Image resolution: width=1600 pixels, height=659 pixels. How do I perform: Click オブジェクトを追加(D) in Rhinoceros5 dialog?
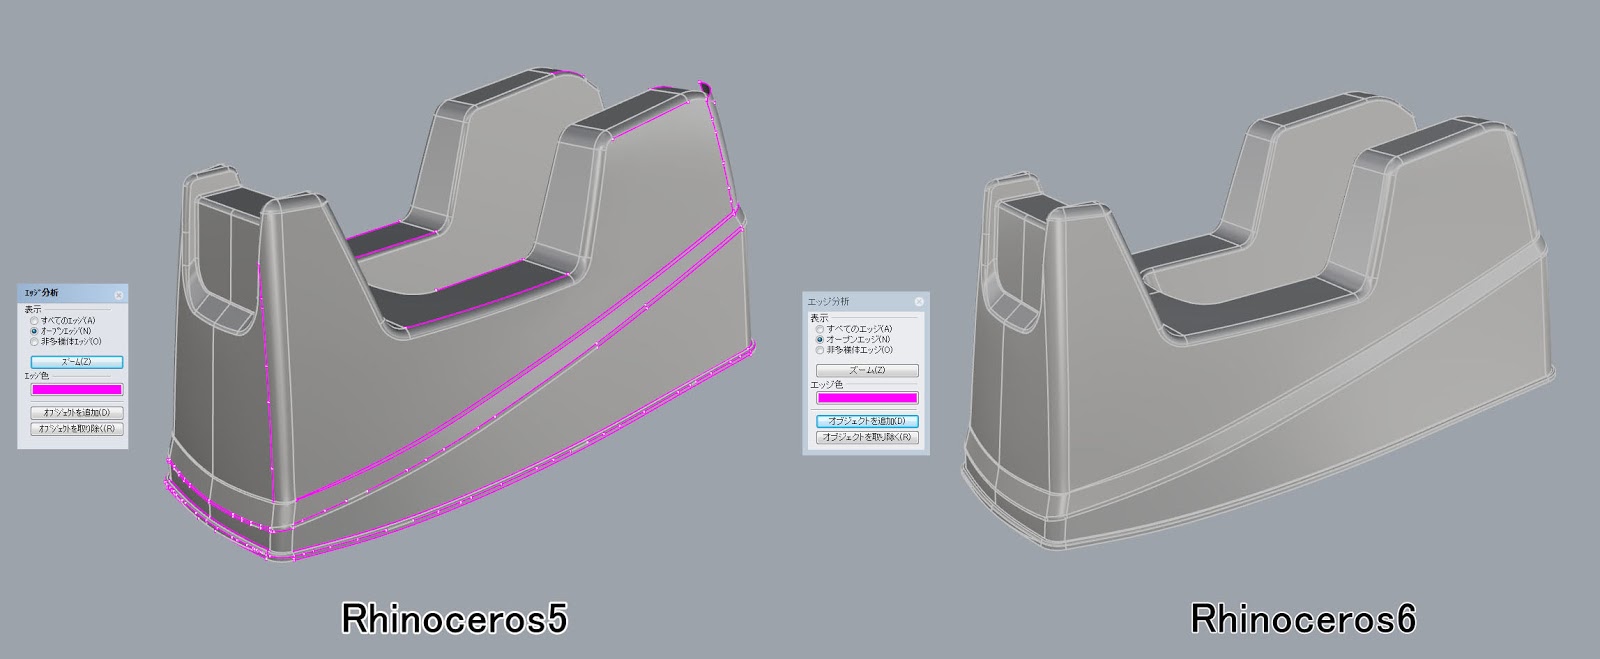coord(77,412)
